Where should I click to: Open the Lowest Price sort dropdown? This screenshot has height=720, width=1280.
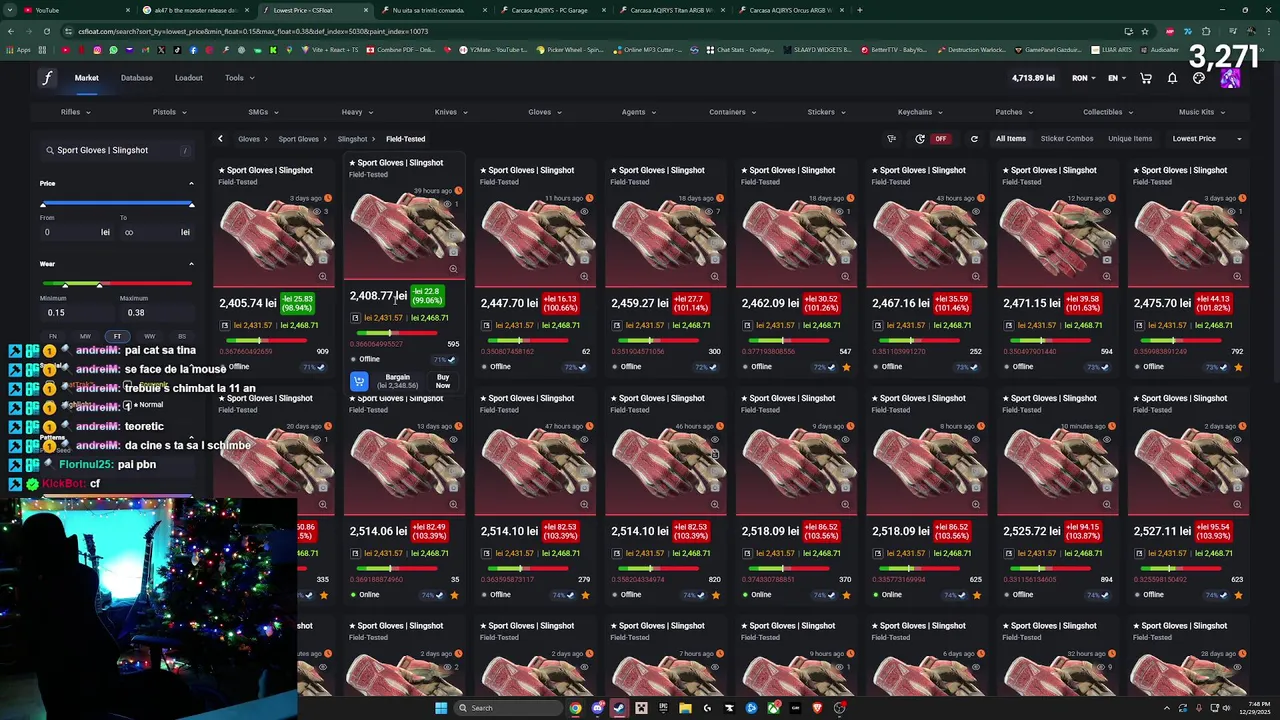click(1207, 139)
